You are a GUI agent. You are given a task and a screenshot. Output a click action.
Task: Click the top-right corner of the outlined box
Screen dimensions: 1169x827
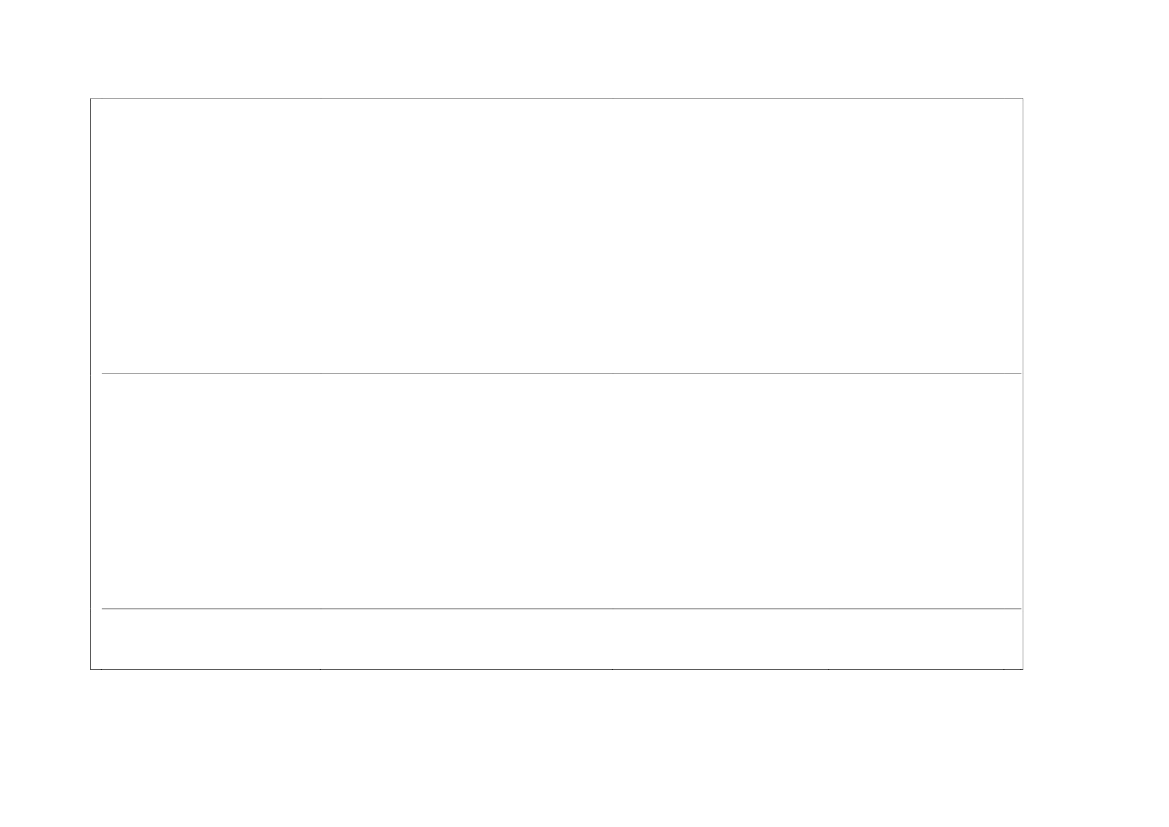(x=1022, y=98)
